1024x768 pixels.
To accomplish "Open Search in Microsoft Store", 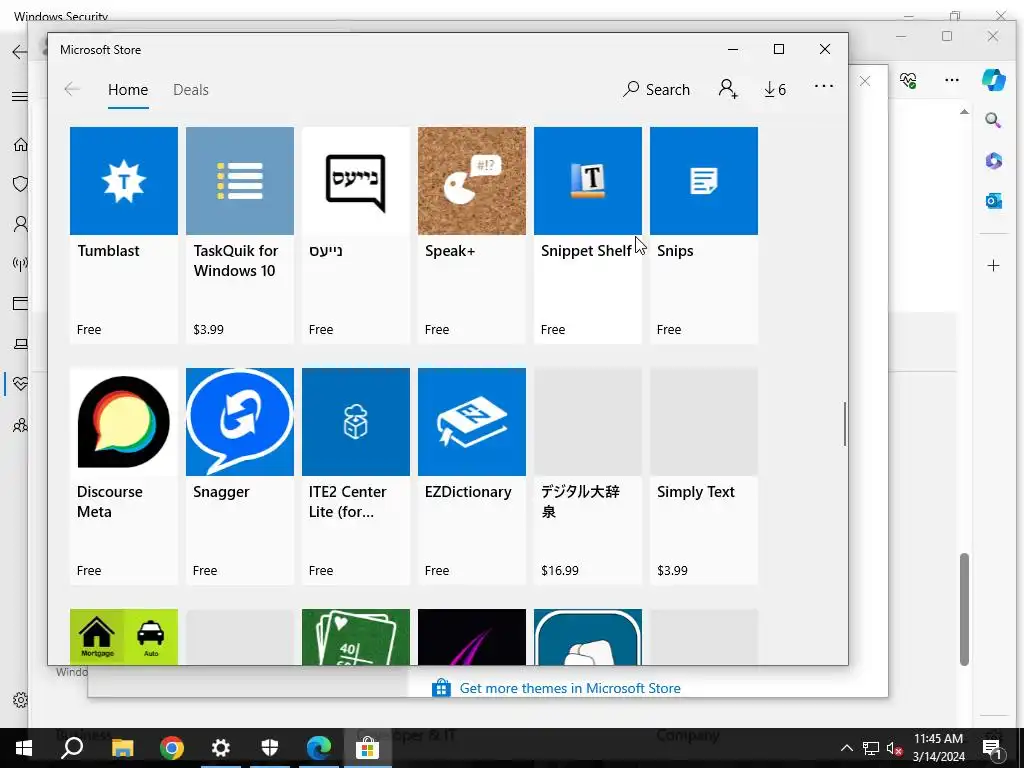I will [x=656, y=89].
